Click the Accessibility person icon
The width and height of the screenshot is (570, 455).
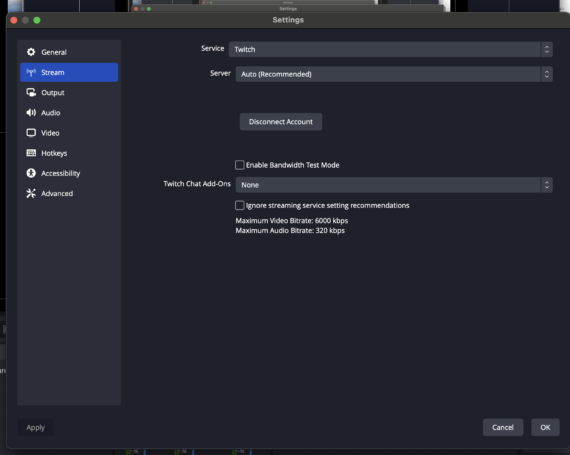(31, 173)
